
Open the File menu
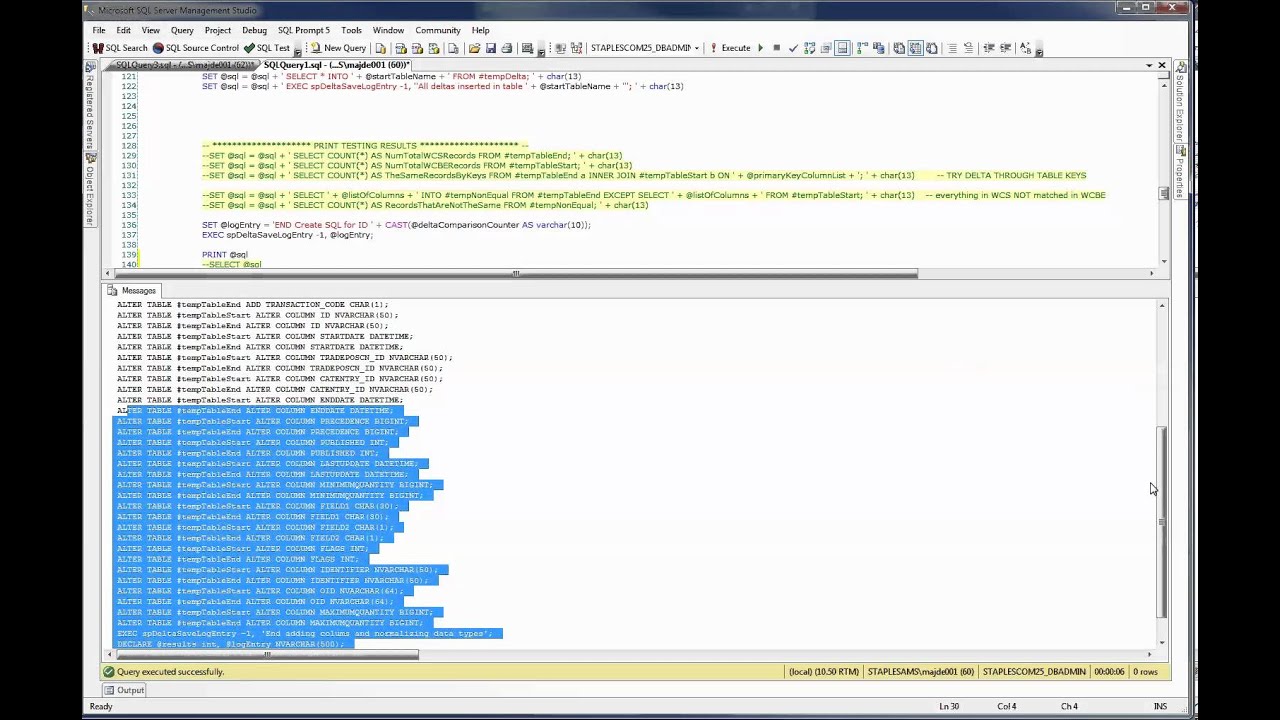click(99, 30)
